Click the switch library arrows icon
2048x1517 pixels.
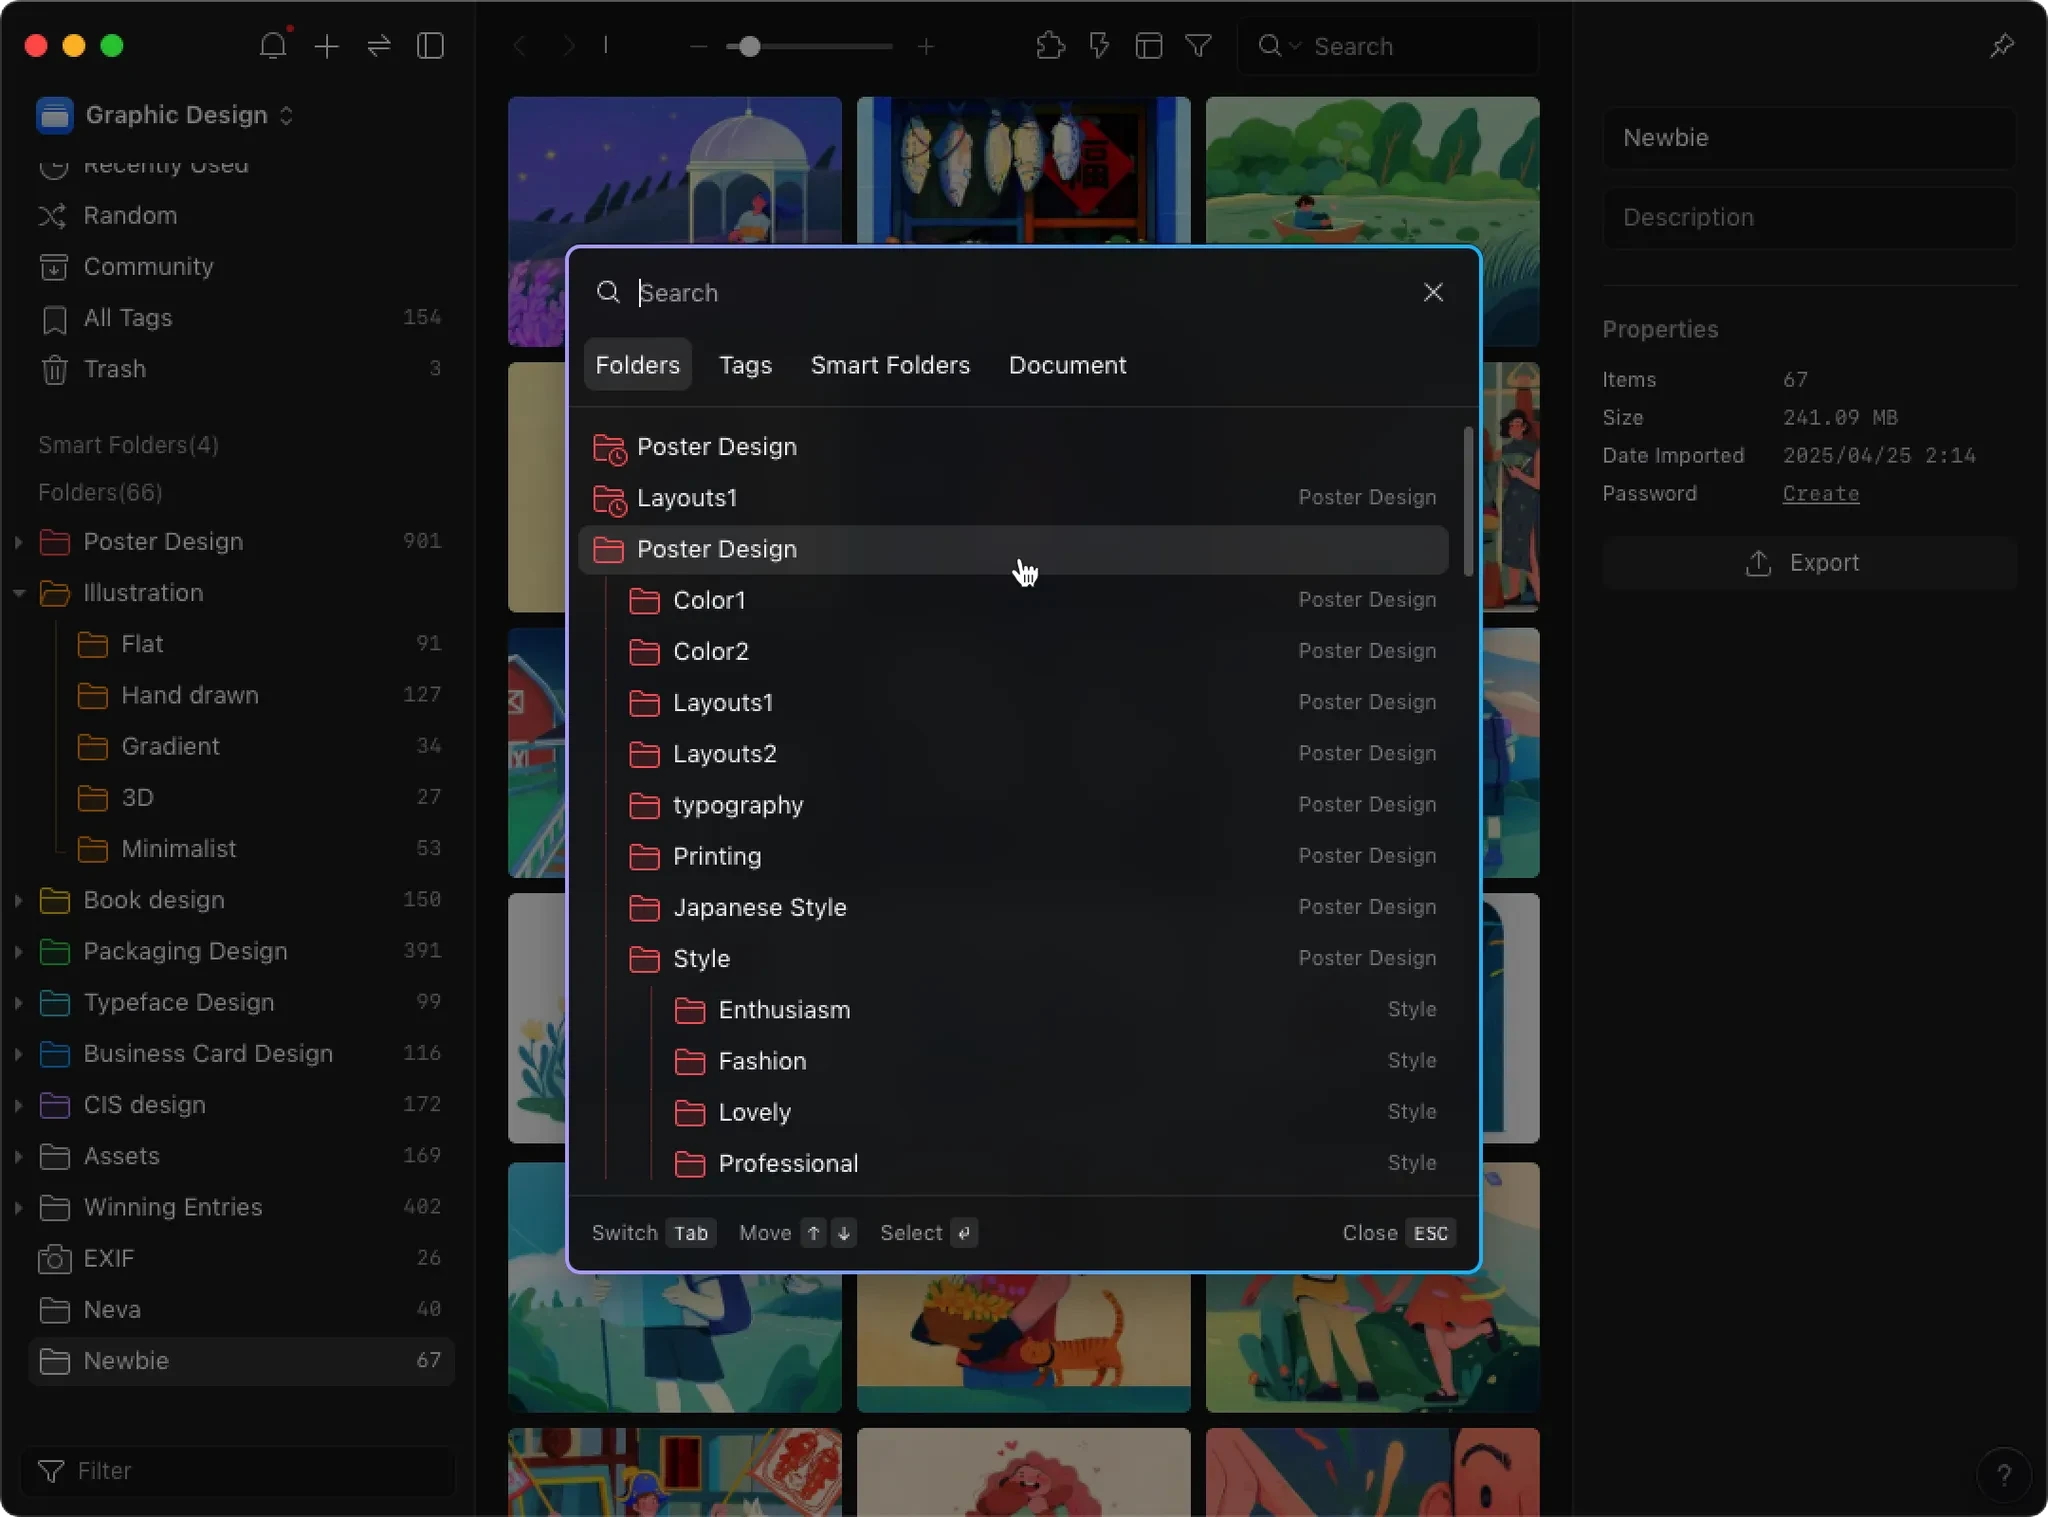pyautogui.click(x=379, y=46)
